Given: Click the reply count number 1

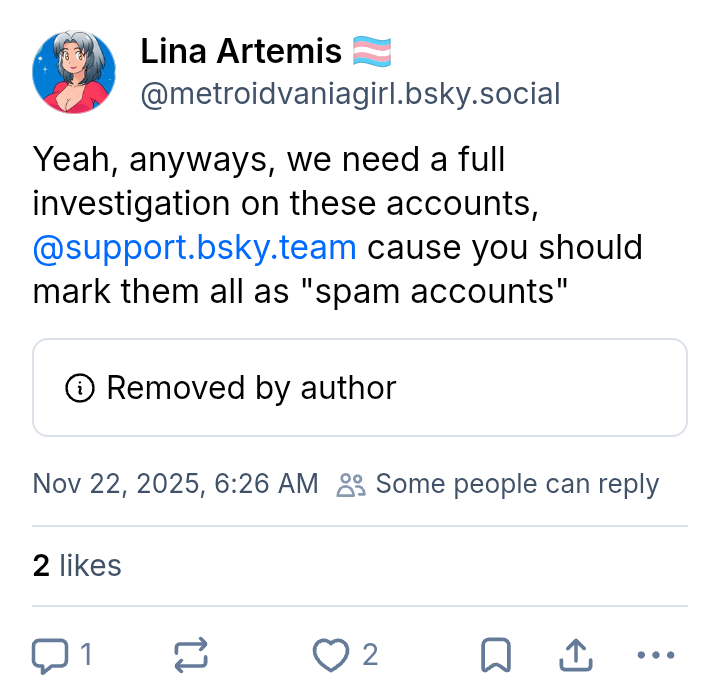Looking at the screenshot, I should click(86, 655).
